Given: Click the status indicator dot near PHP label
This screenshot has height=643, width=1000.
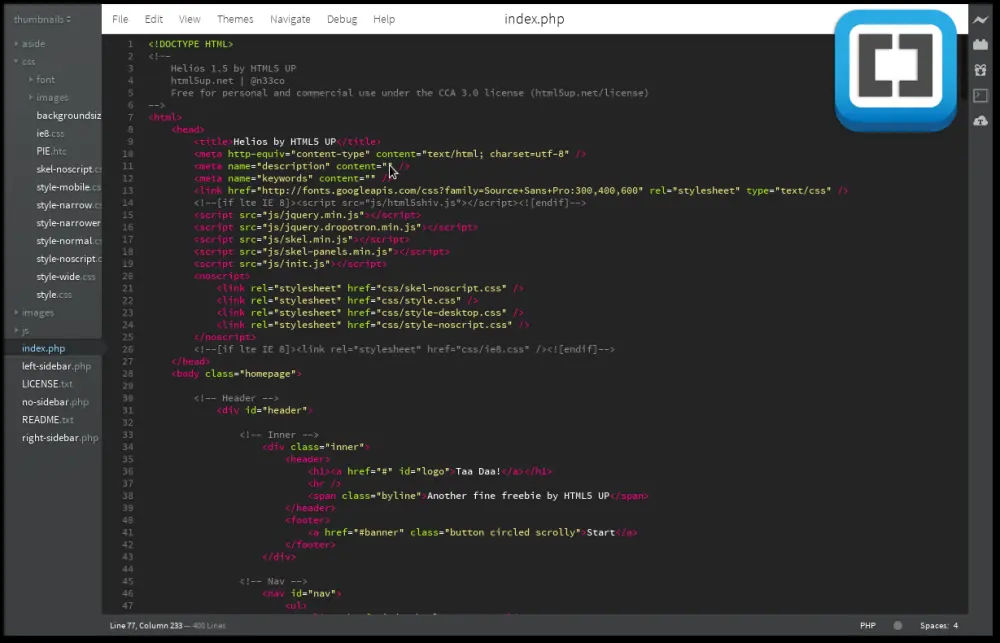Looking at the screenshot, I should click(895, 625).
